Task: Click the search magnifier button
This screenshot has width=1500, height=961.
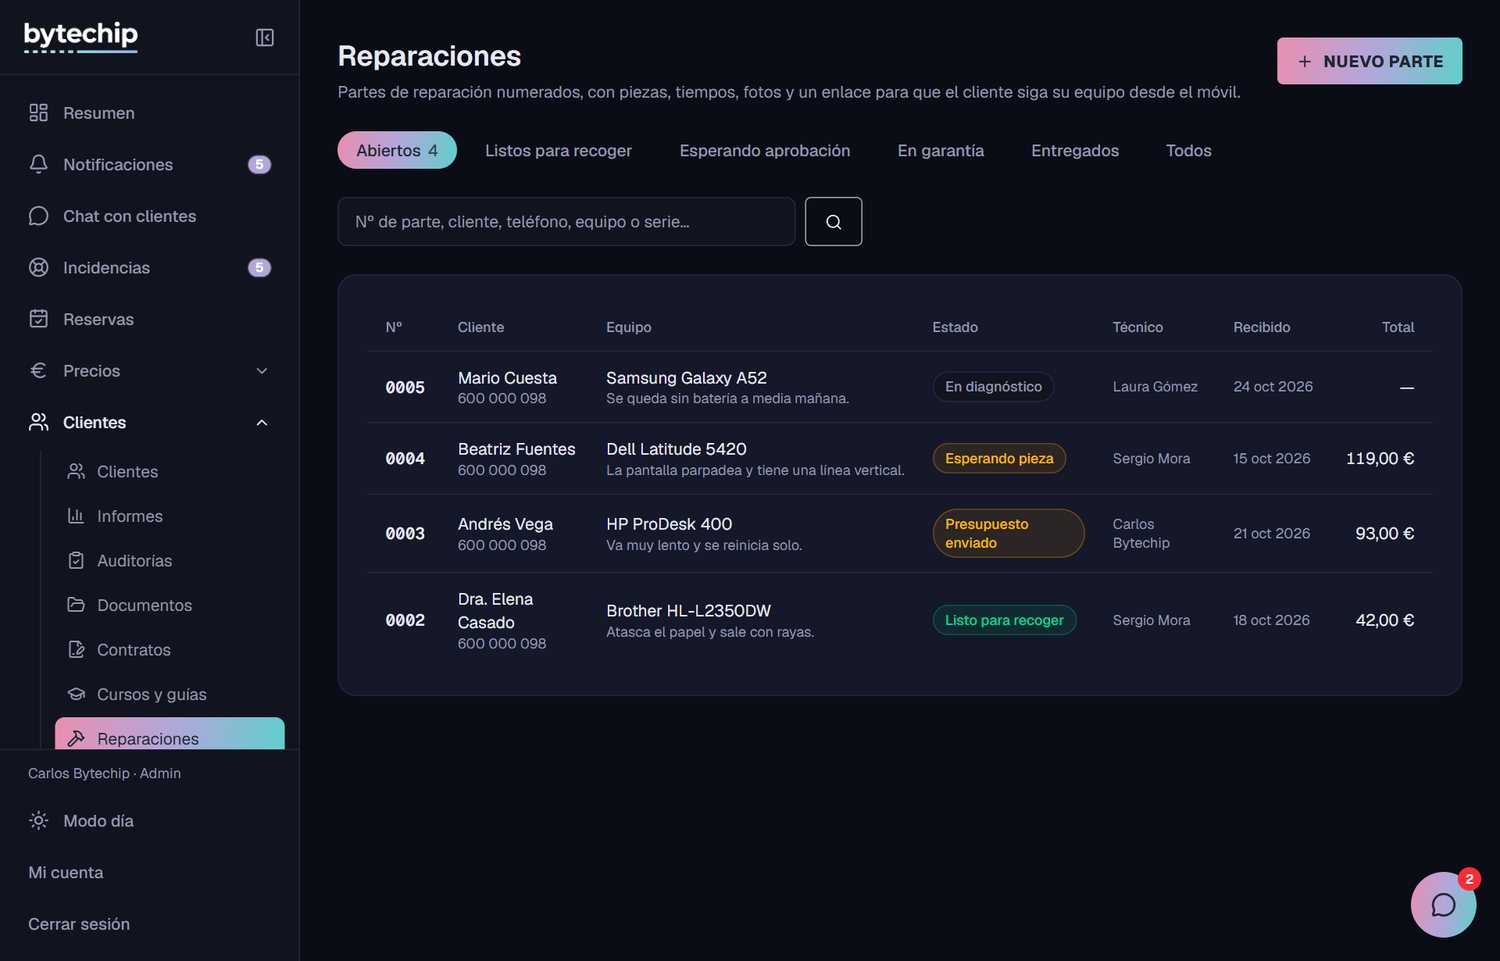Action: tap(833, 221)
